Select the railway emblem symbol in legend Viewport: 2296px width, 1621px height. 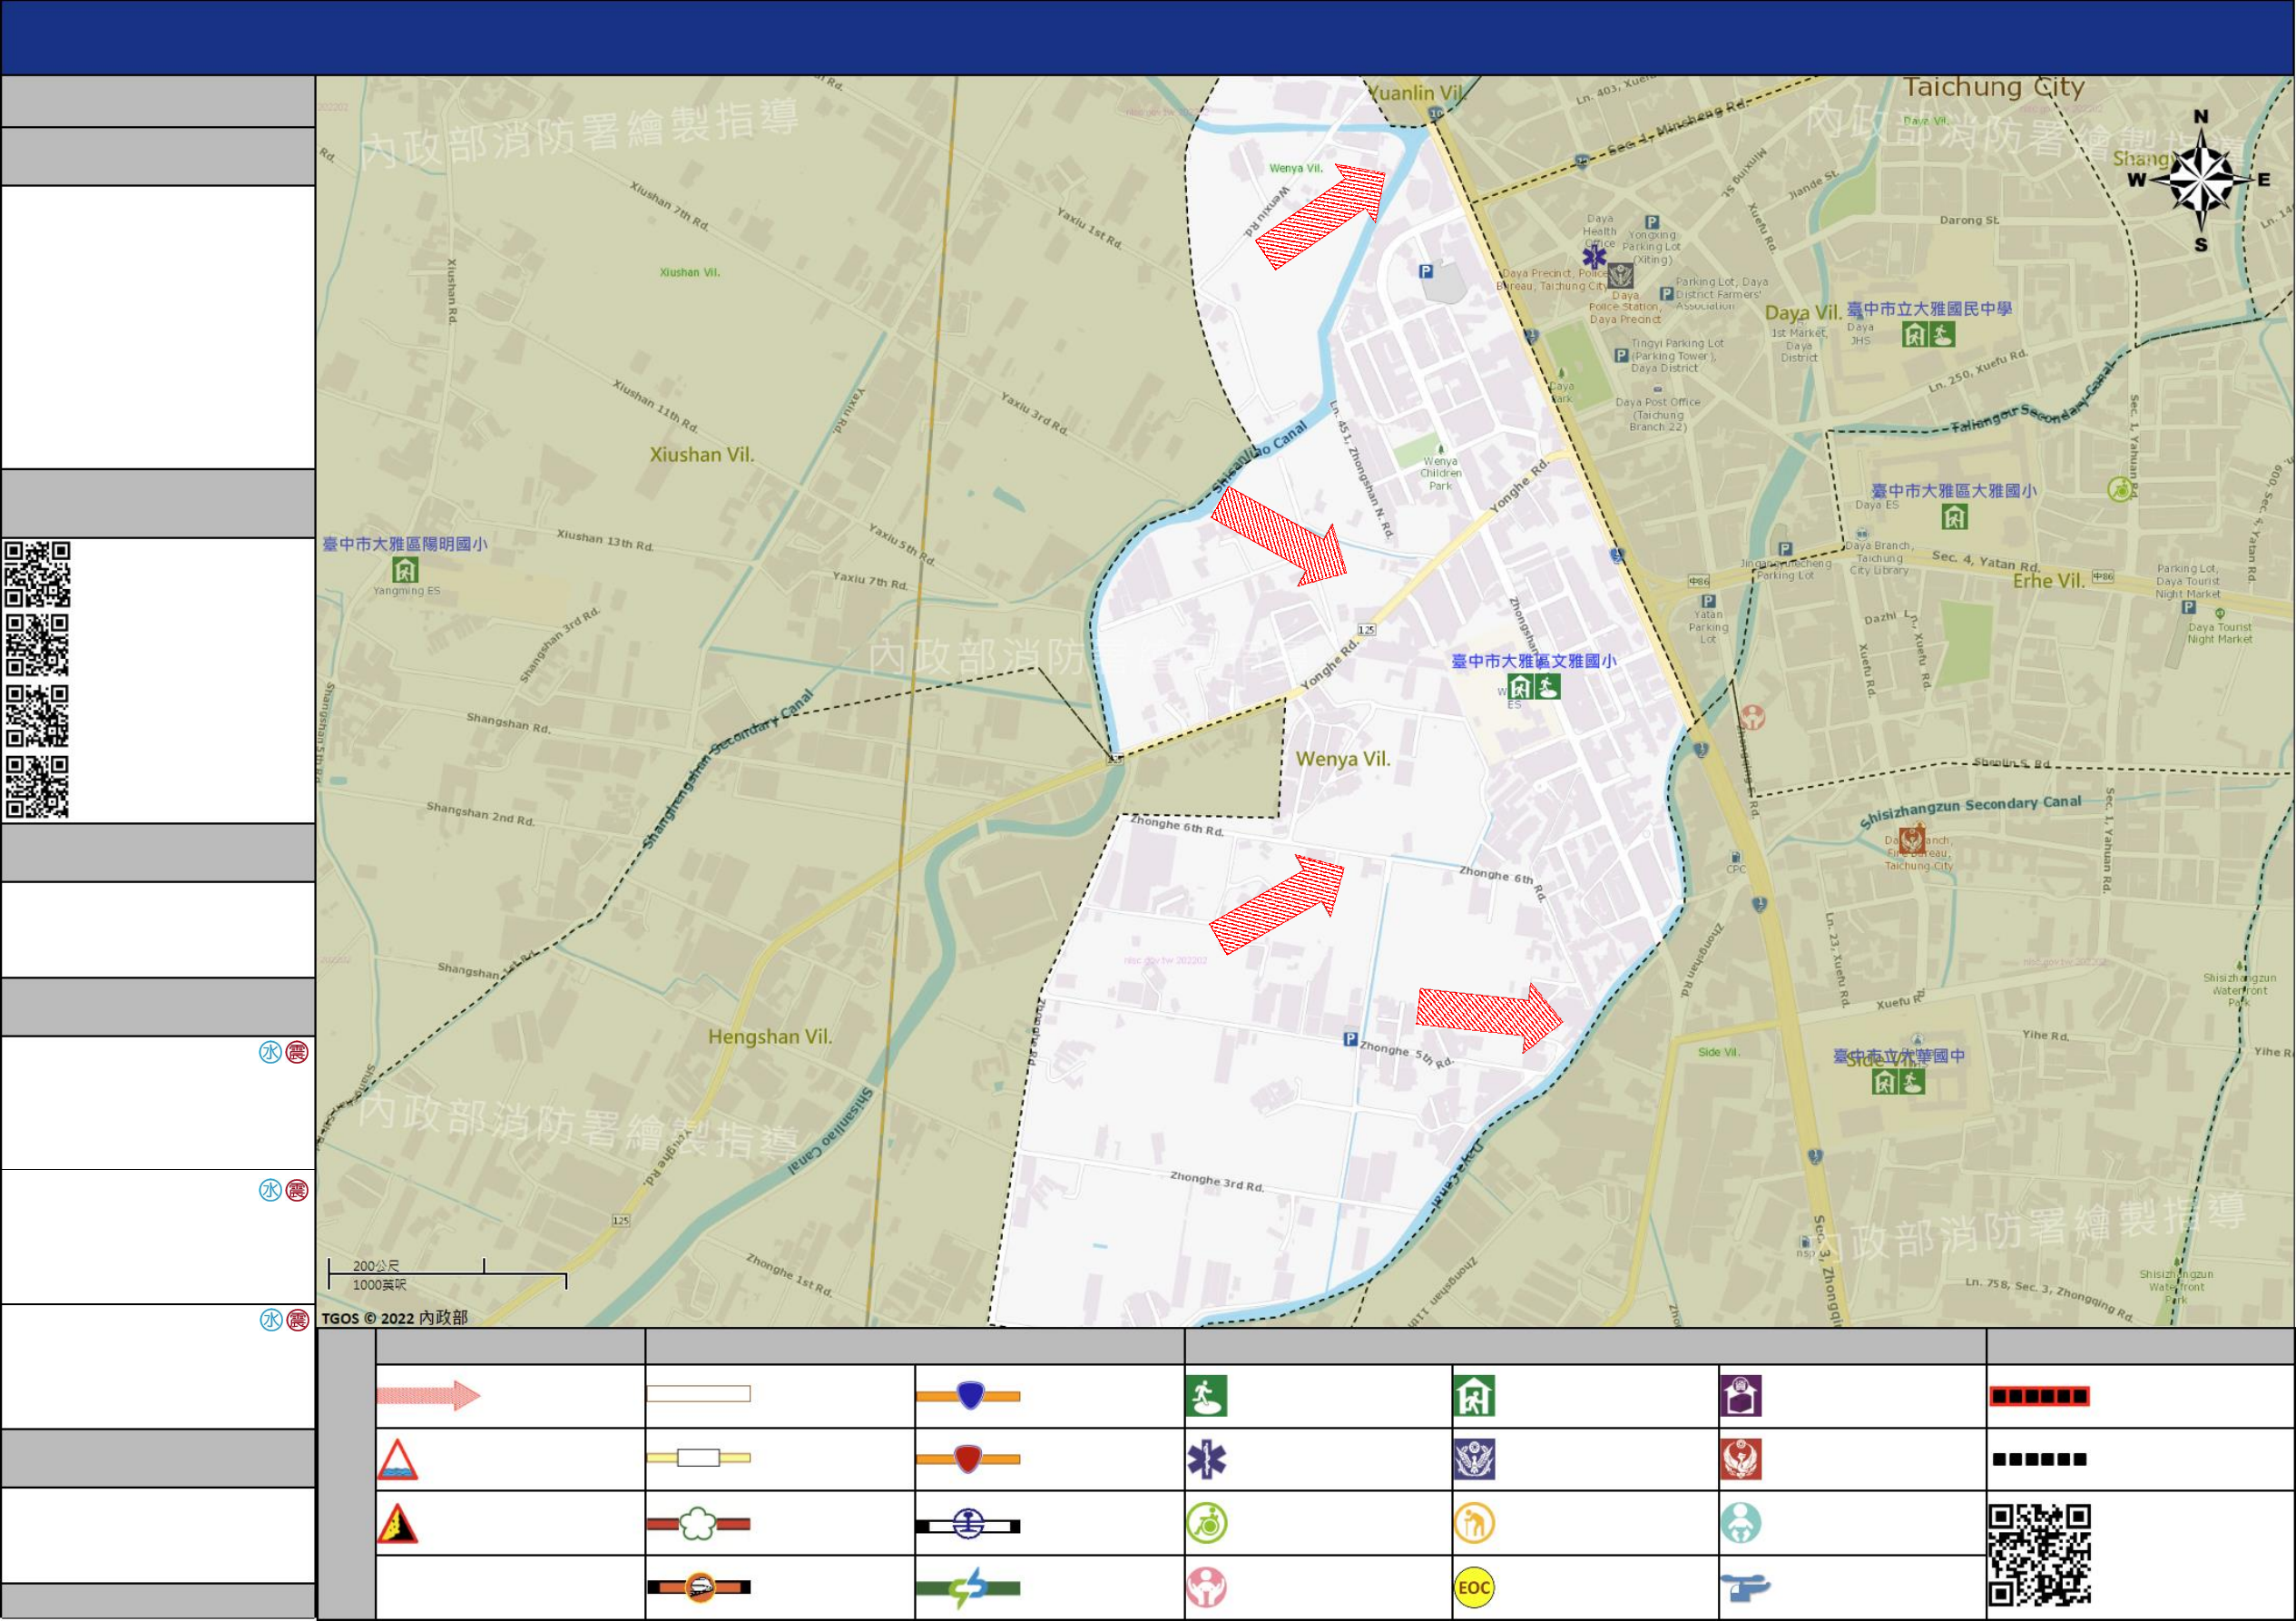tap(968, 1525)
